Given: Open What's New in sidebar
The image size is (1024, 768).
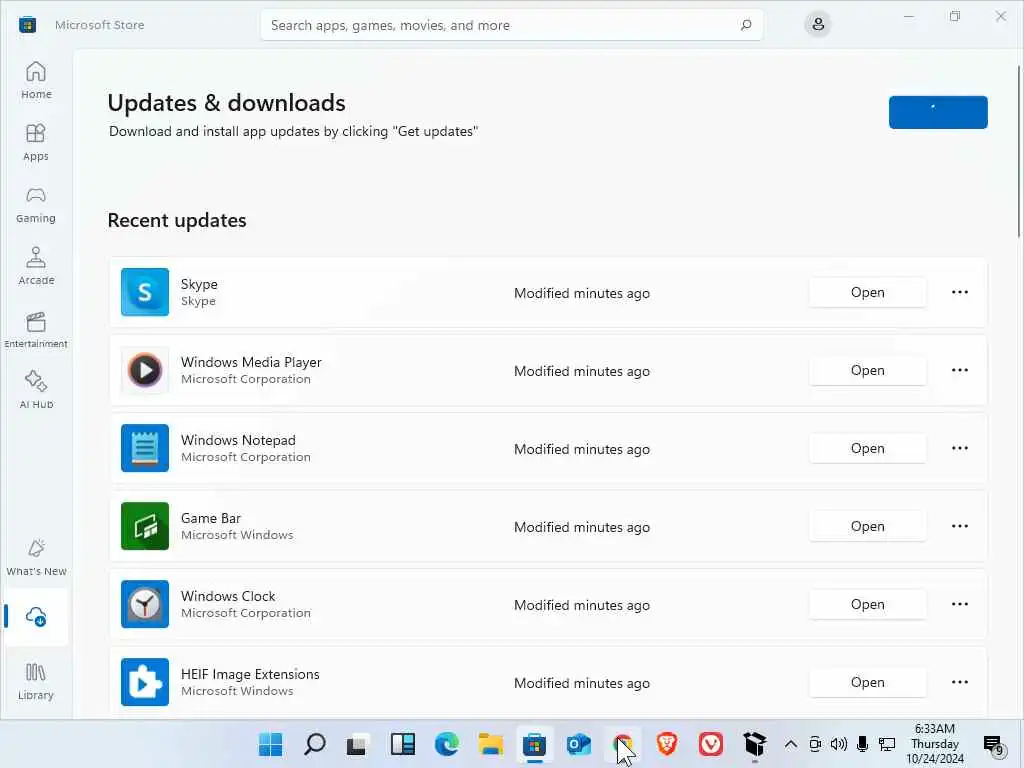Looking at the screenshot, I should pos(36,557).
